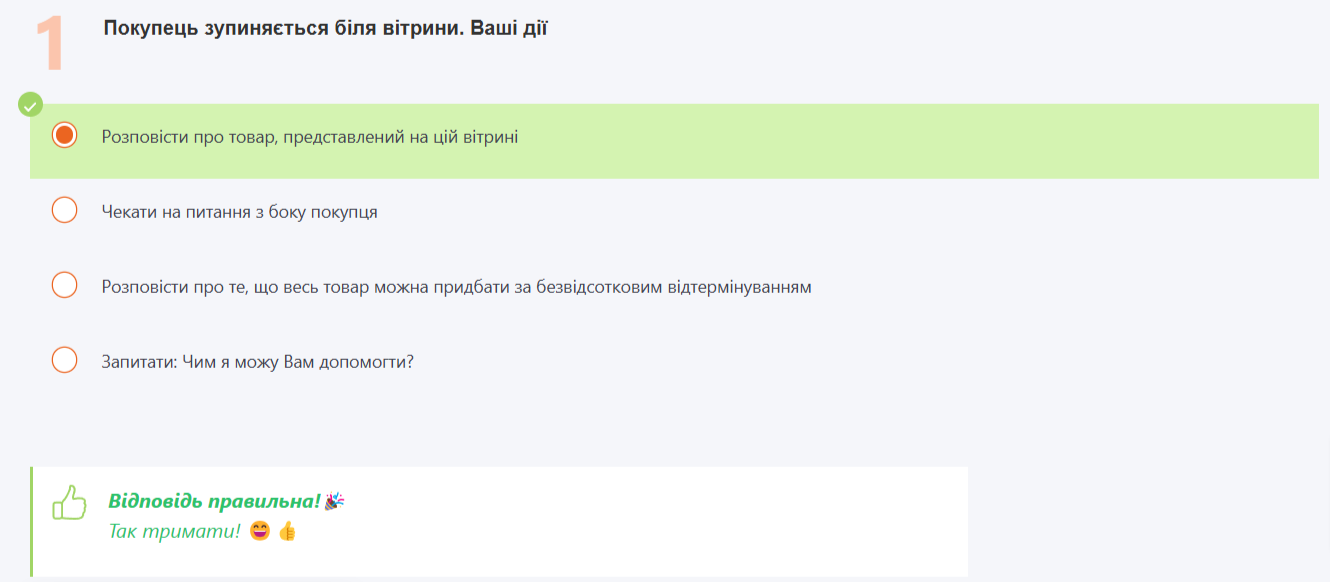Image resolution: width=1330 pixels, height=582 pixels.
Task: Click the Відповідь правильна! feedback text
Action: coord(214,501)
